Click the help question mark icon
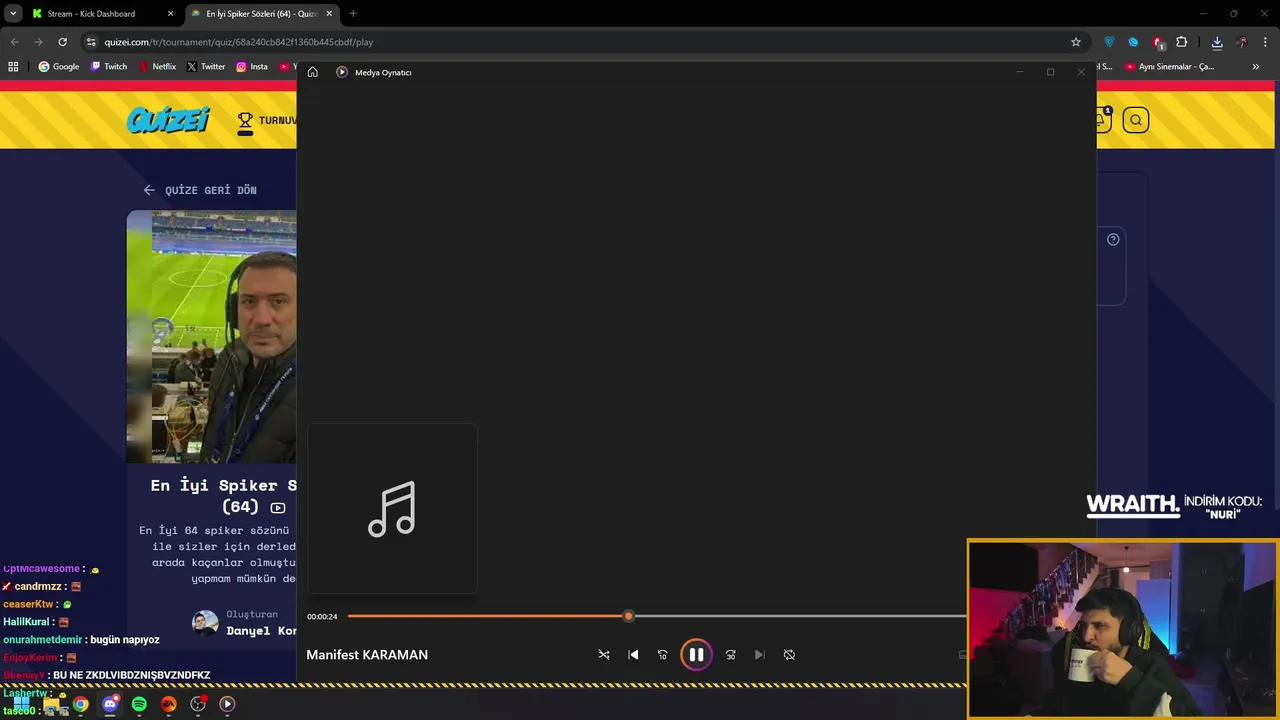Viewport: 1280px width, 720px height. tap(1113, 239)
